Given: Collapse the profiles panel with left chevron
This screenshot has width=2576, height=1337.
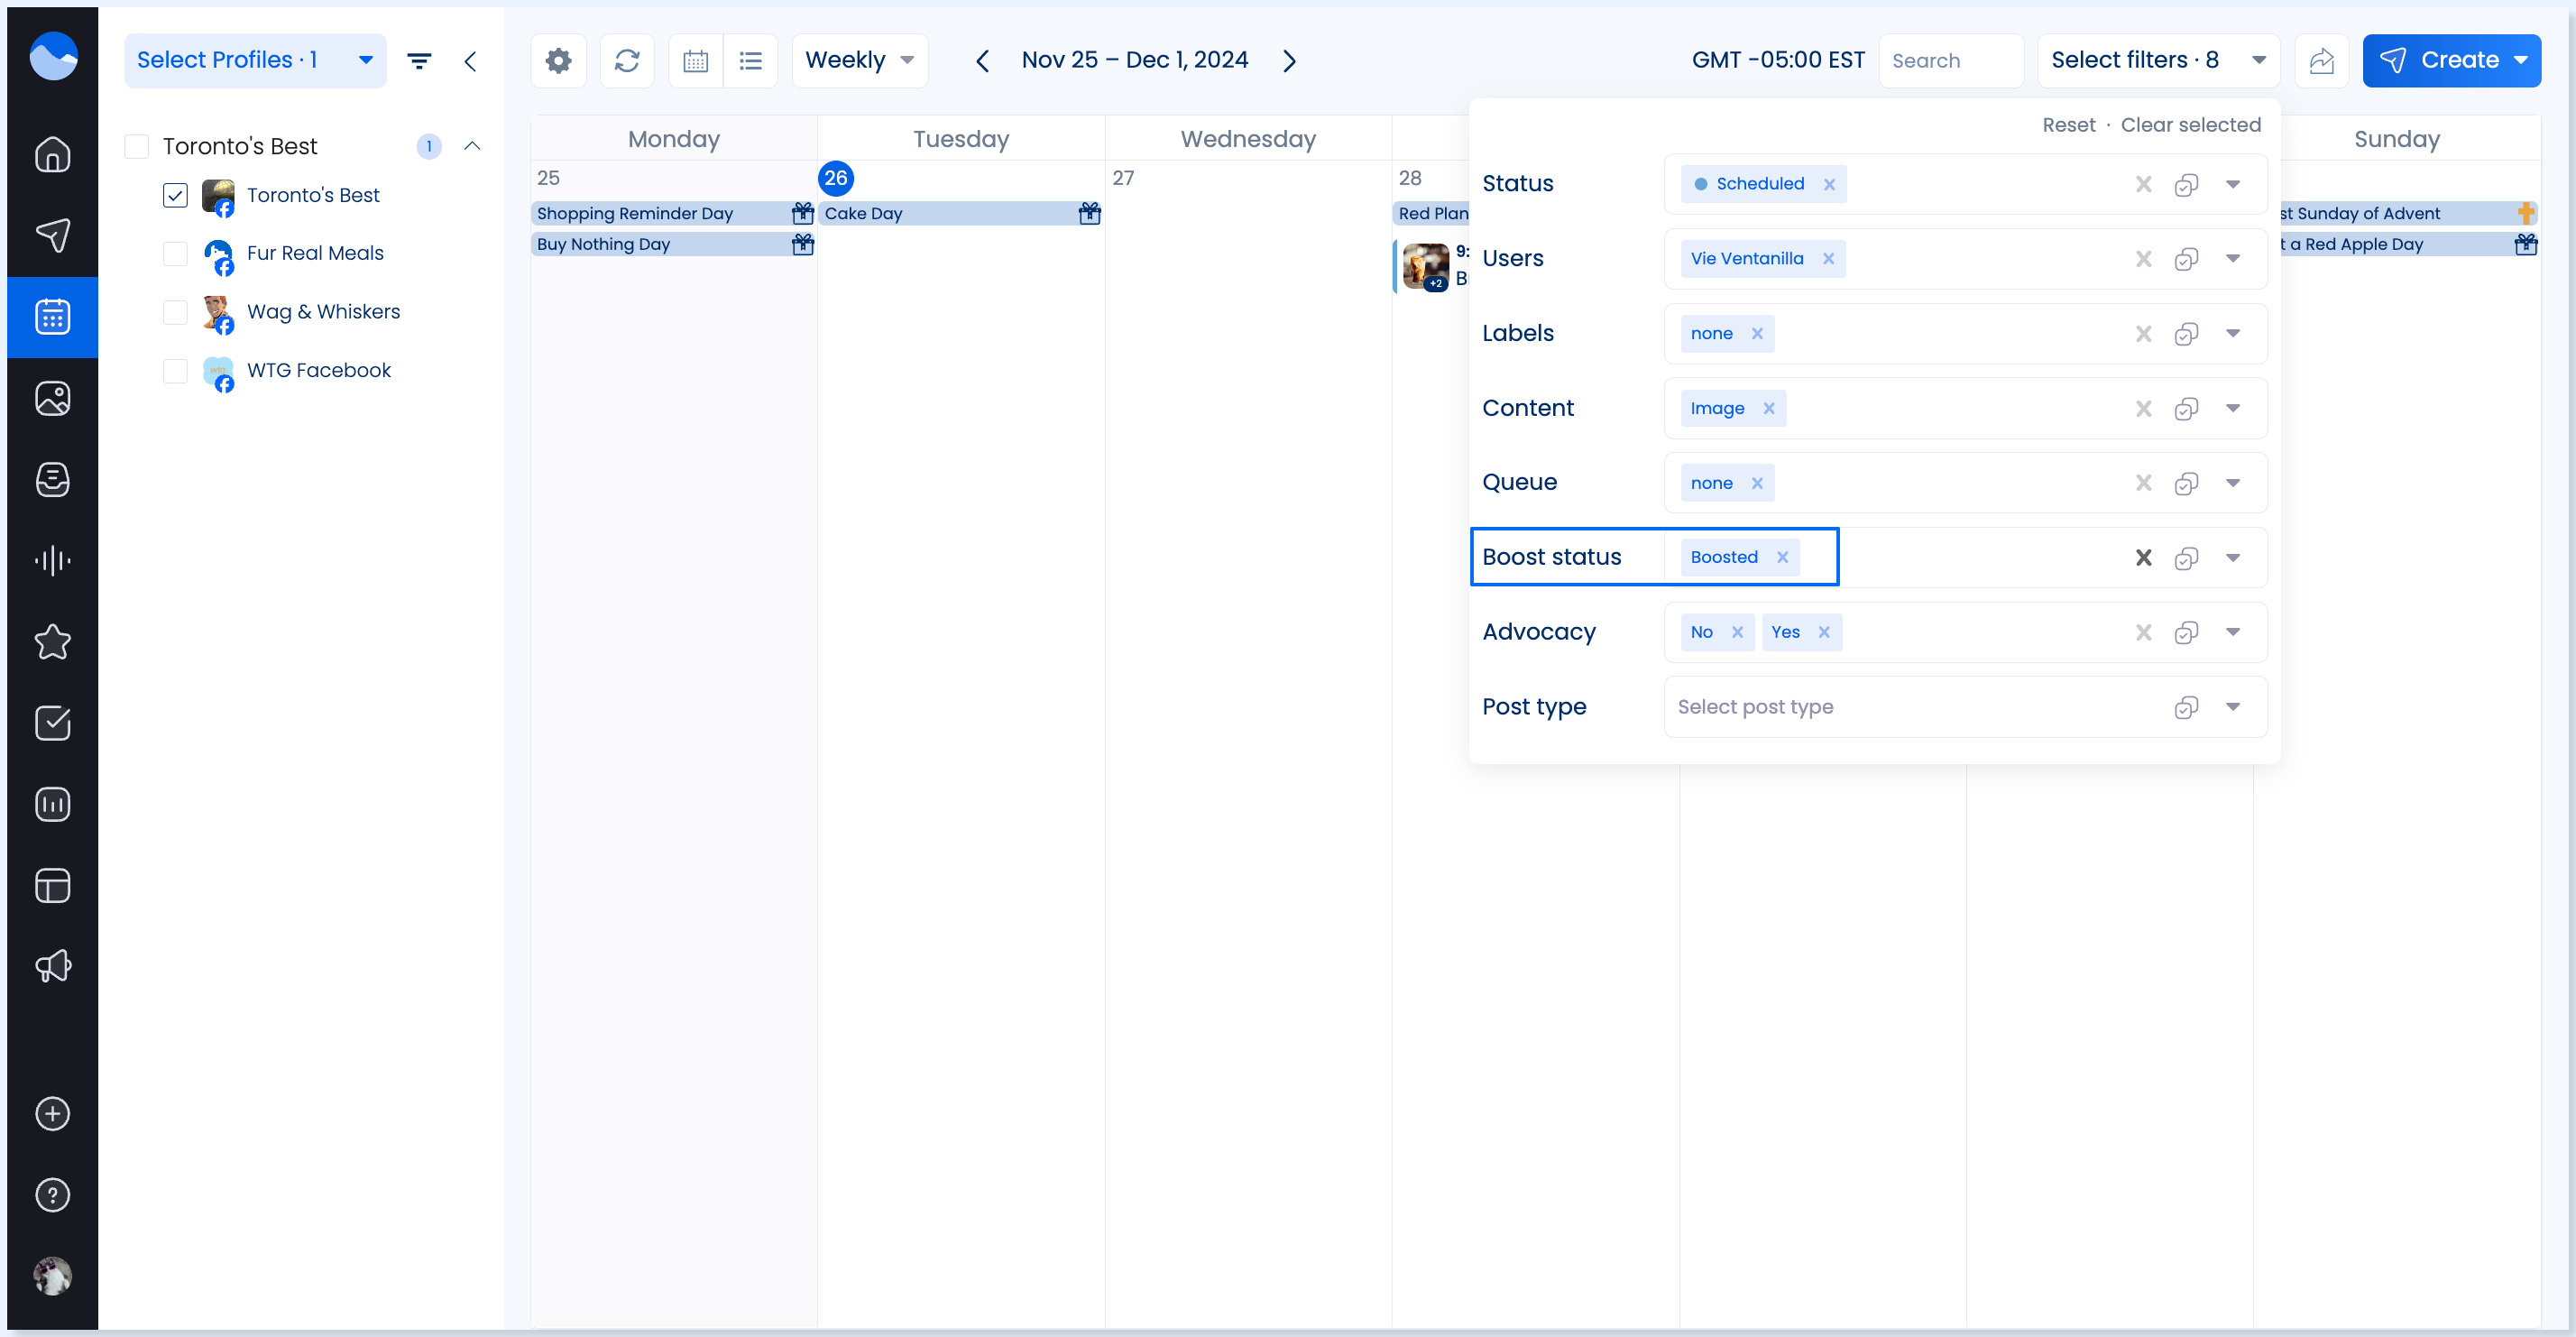Looking at the screenshot, I should click(x=470, y=61).
